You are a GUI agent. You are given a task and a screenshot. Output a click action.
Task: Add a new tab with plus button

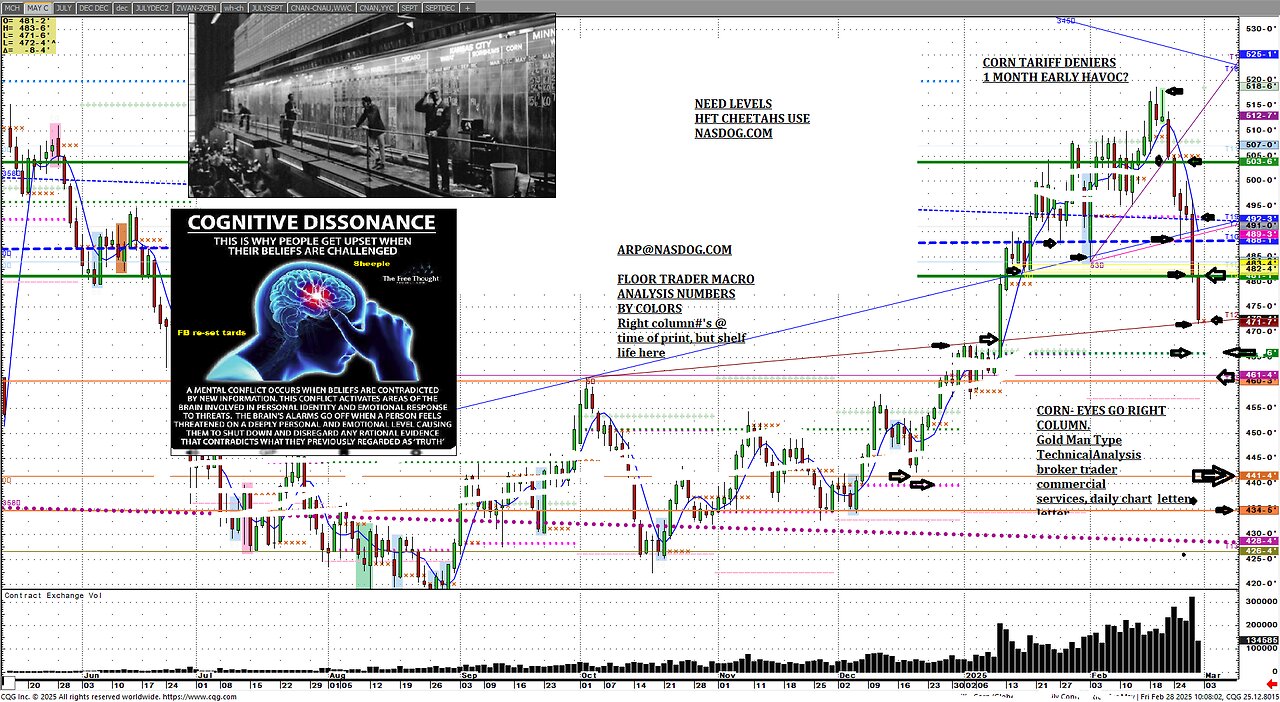[x=467, y=7]
